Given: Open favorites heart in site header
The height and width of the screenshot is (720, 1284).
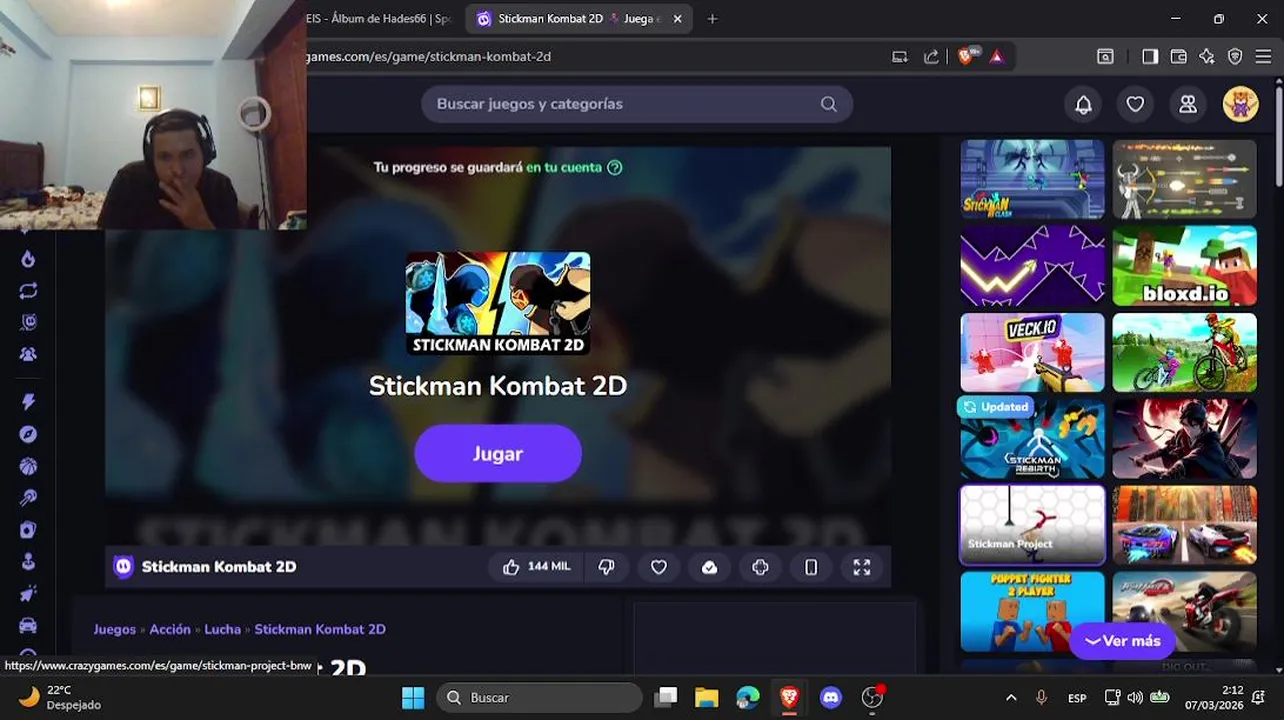Looking at the screenshot, I should [1135, 104].
